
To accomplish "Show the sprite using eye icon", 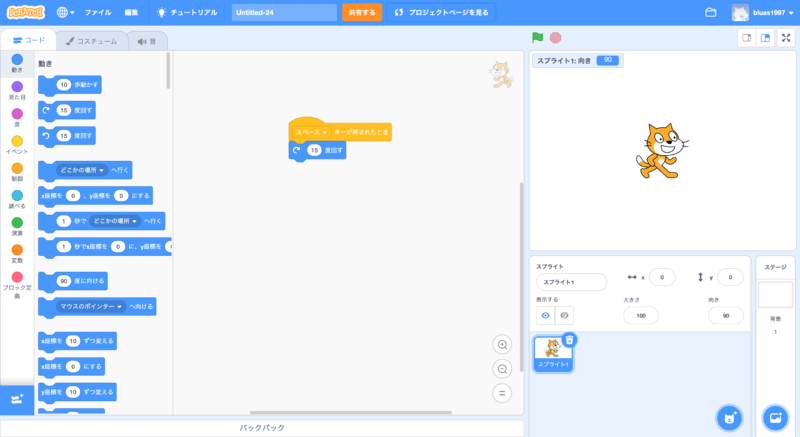I will pos(545,315).
